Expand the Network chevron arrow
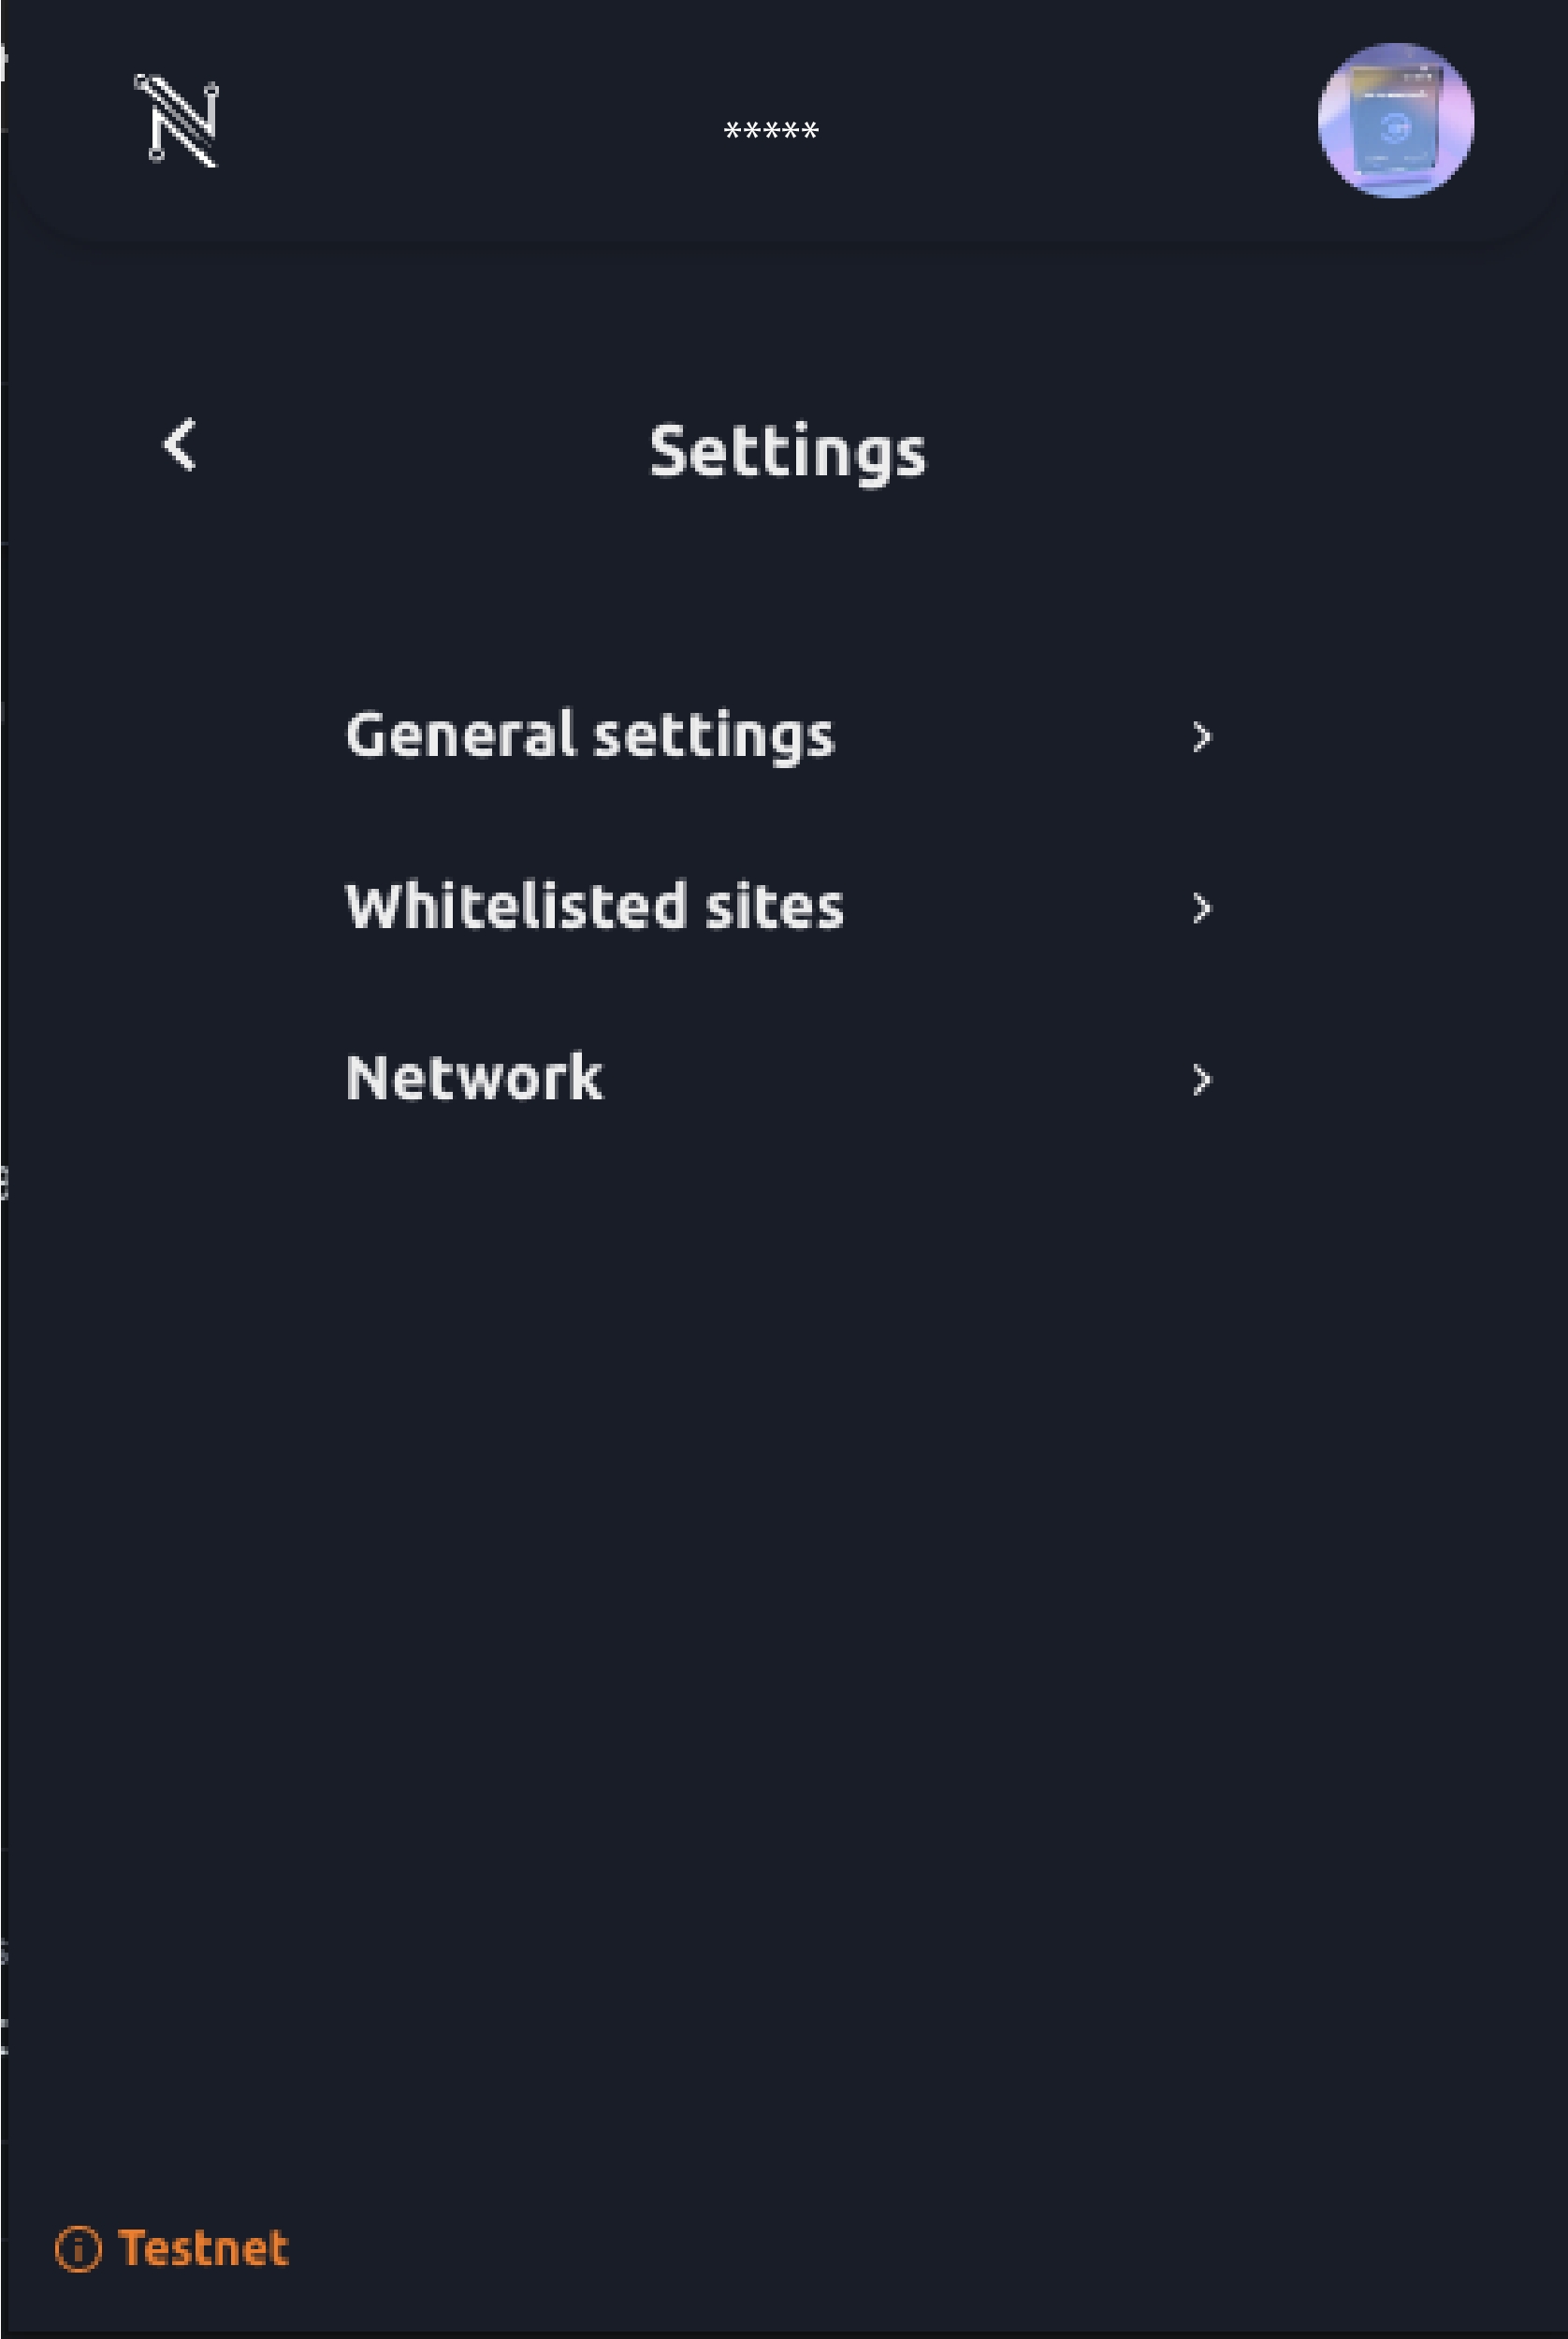The height and width of the screenshot is (2339, 1568). click(1202, 1080)
